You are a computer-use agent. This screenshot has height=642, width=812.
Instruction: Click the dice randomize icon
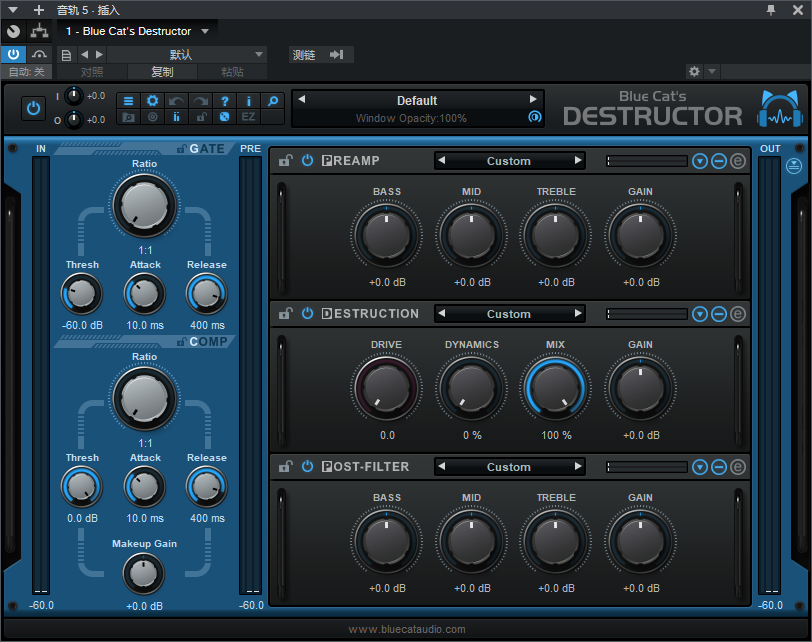coord(224,117)
